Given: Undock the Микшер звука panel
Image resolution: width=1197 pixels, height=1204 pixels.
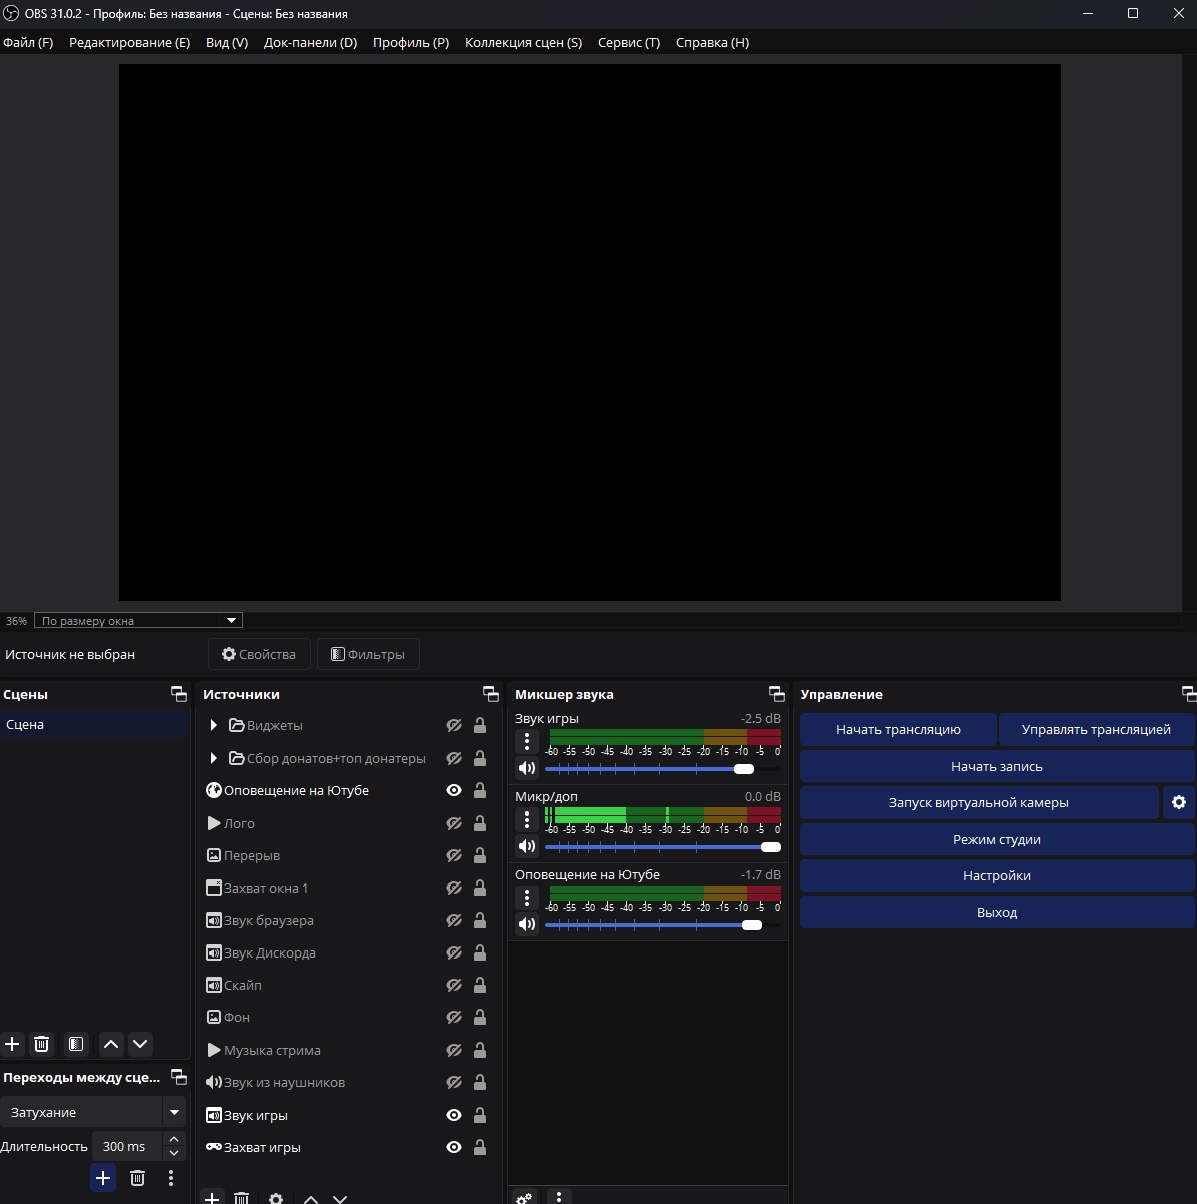Looking at the screenshot, I should 777,694.
